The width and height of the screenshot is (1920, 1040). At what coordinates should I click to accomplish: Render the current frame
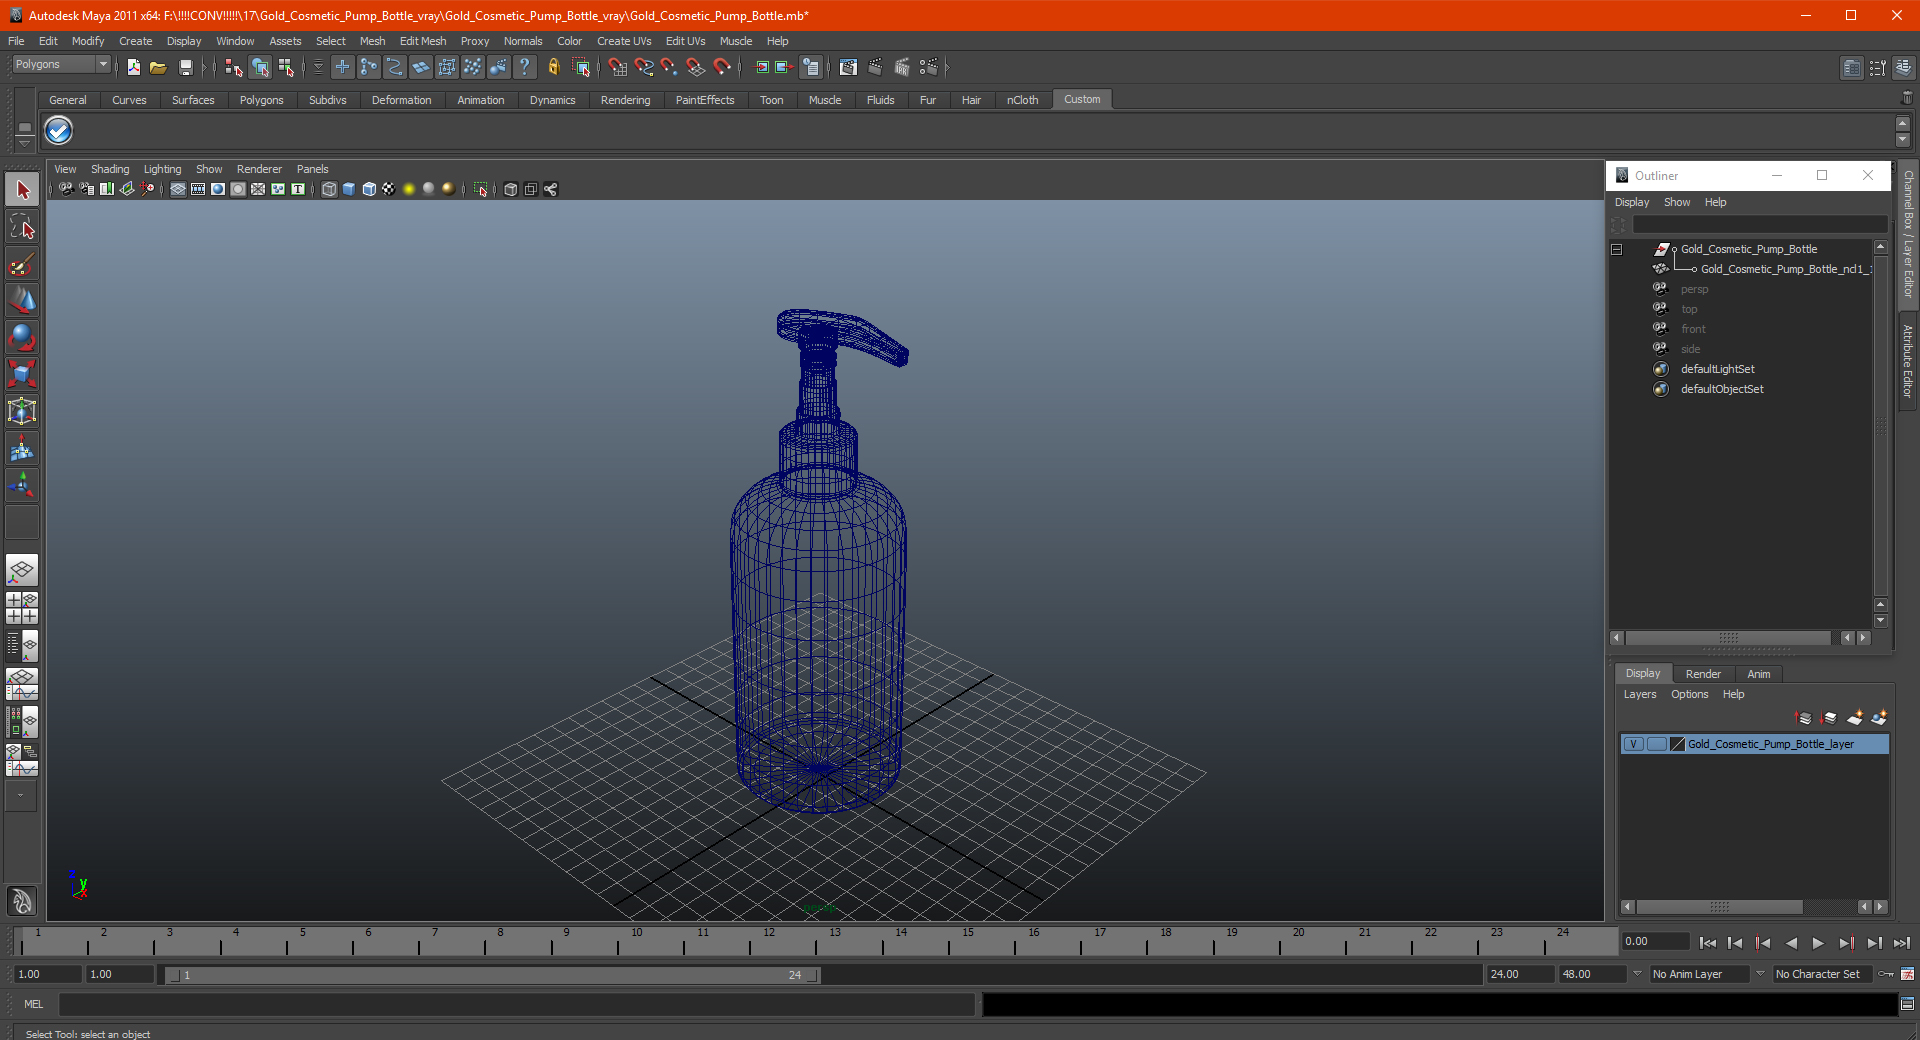pyautogui.click(x=875, y=67)
